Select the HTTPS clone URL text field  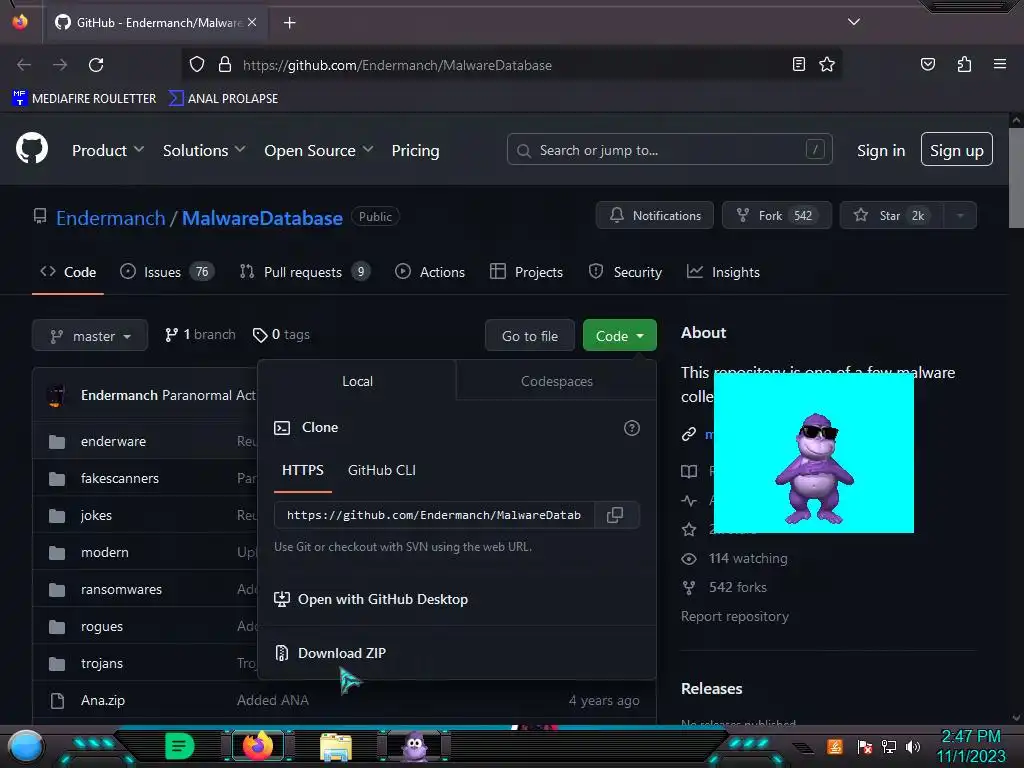click(x=434, y=515)
